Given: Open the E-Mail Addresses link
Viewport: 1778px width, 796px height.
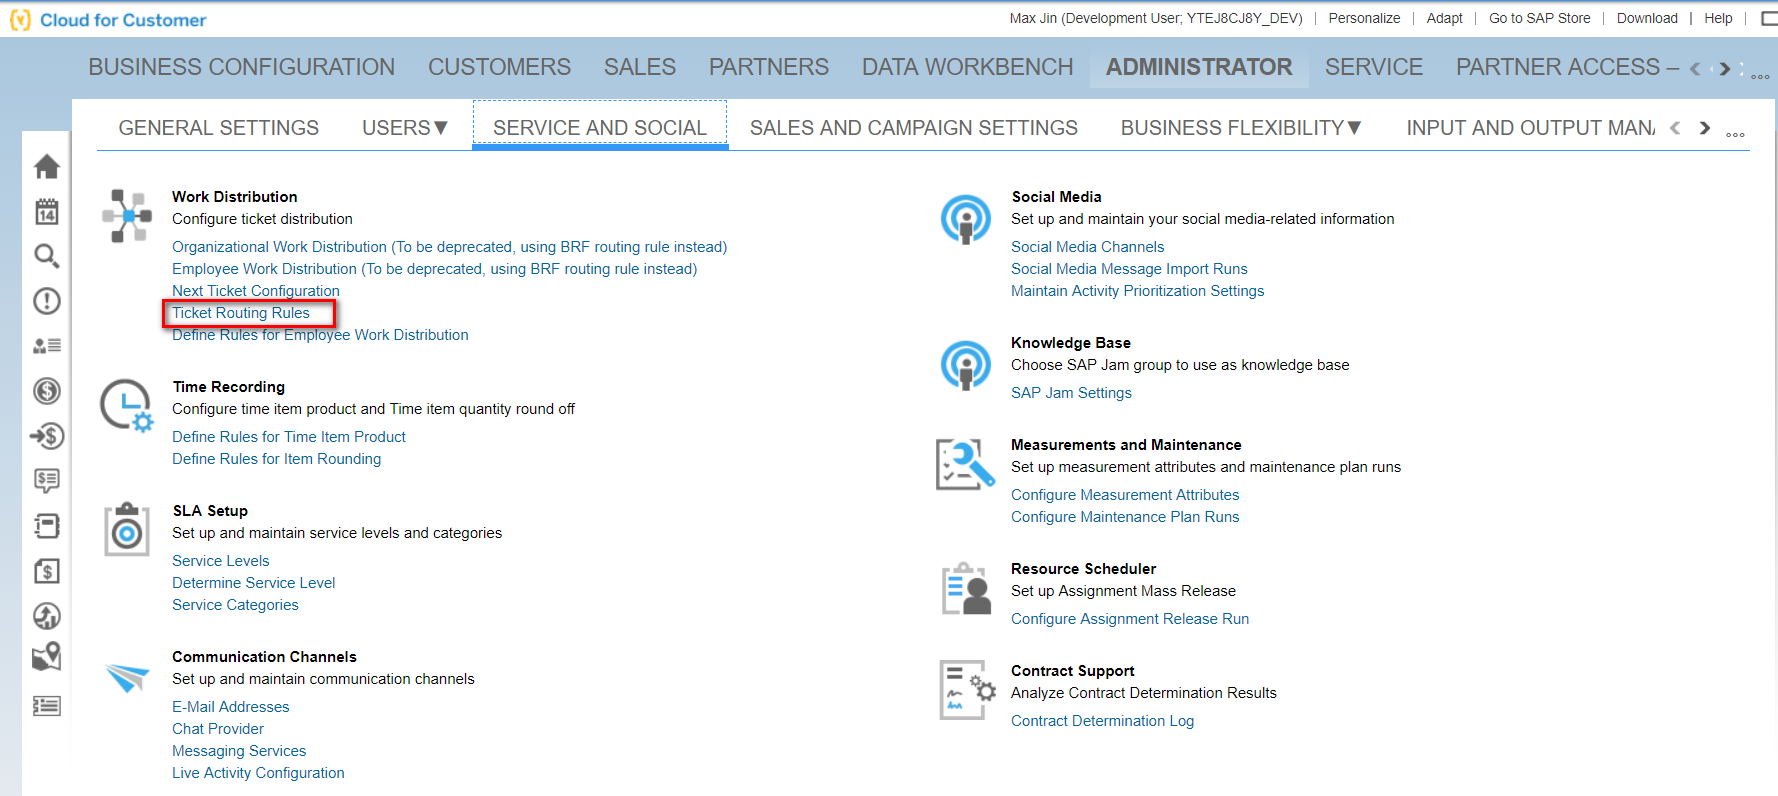Looking at the screenshot, I should 231,707.
